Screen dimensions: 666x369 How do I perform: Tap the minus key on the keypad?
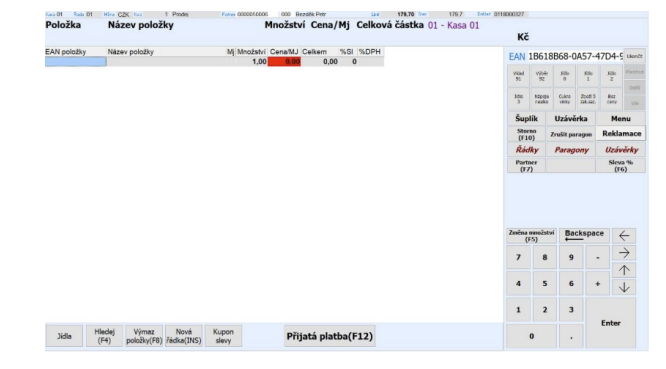(597, 257)
